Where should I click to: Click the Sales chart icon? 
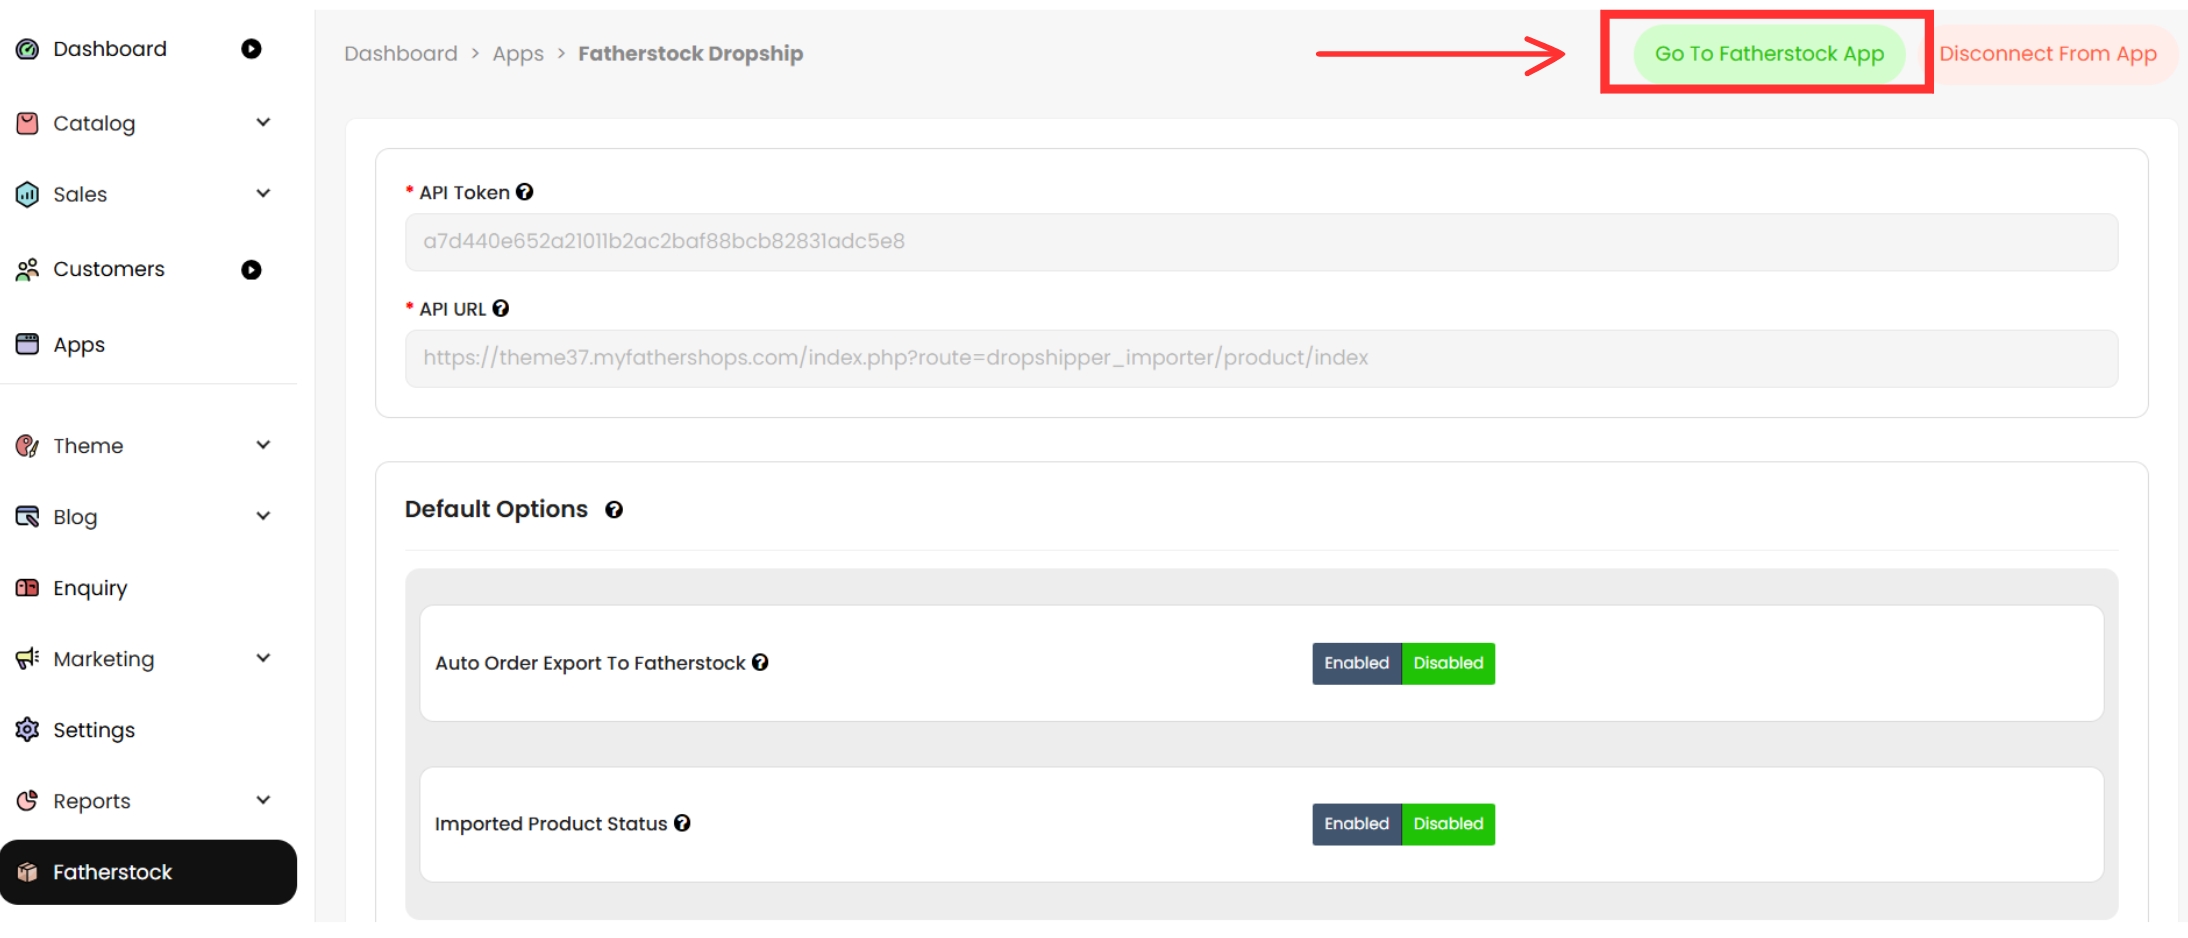tap(28, 194)
